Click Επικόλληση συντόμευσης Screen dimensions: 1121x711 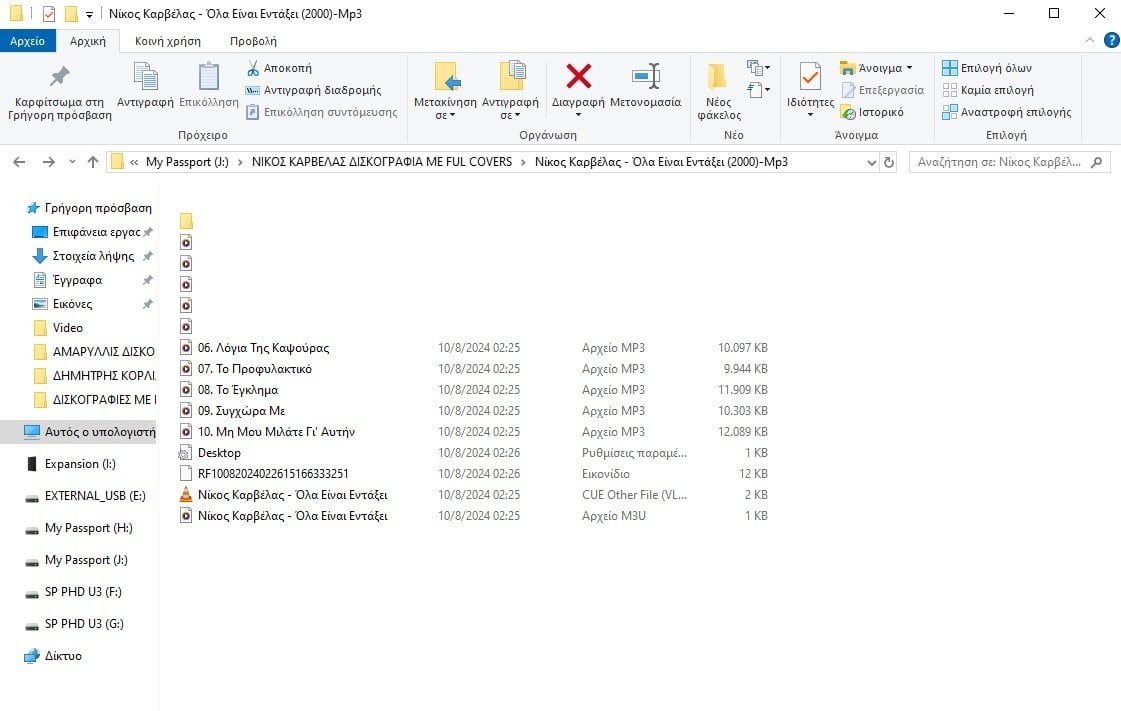pyautogui.click(x=321, y=112)
